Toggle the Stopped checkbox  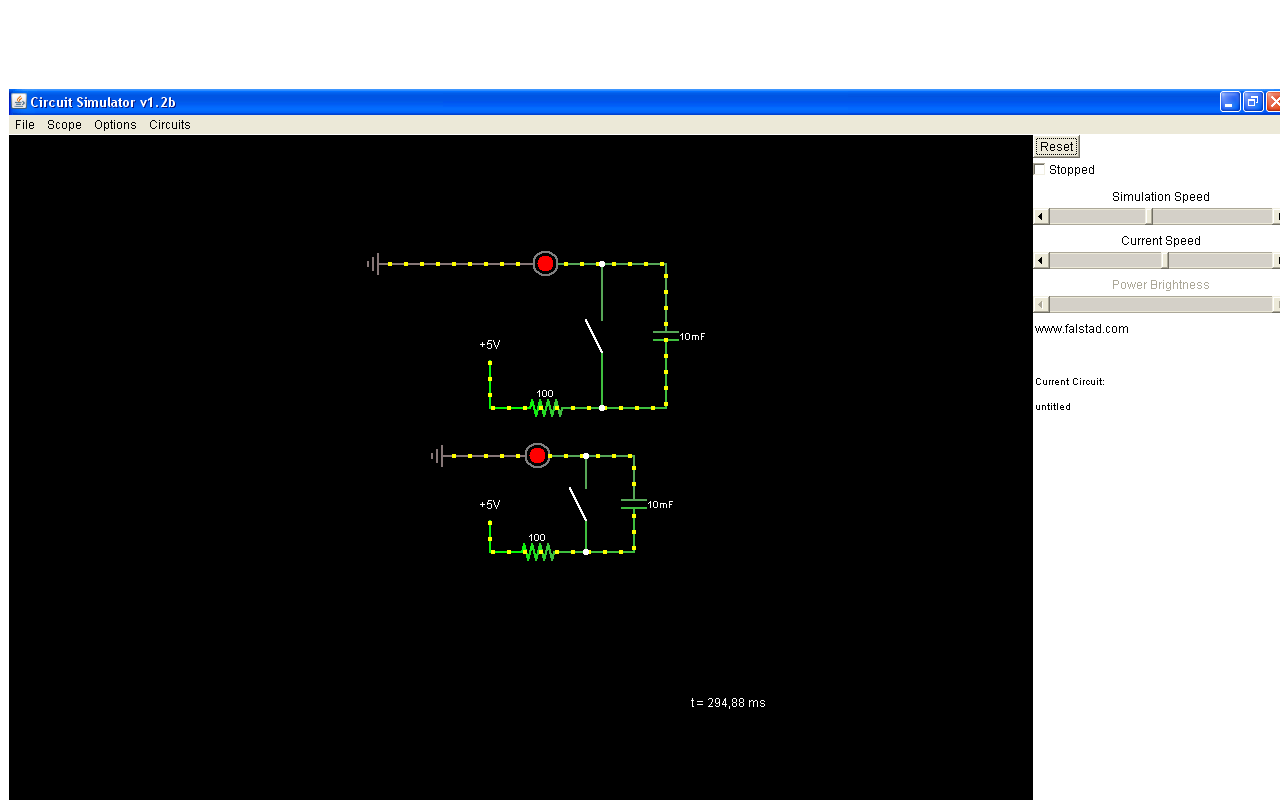coord(1040,170)
